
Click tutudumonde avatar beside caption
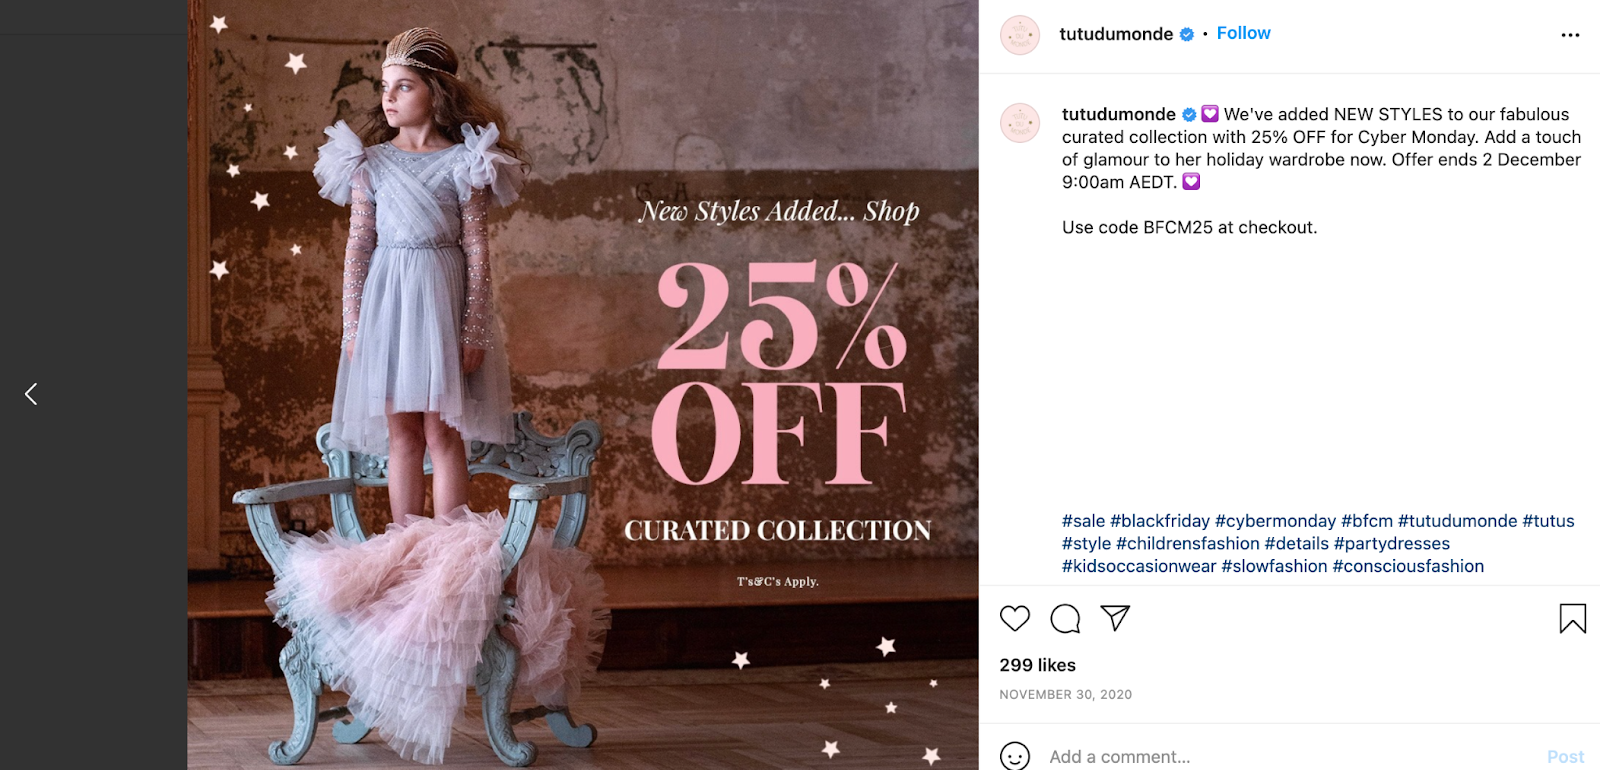pyautogui.click(x=1020, y=123)
